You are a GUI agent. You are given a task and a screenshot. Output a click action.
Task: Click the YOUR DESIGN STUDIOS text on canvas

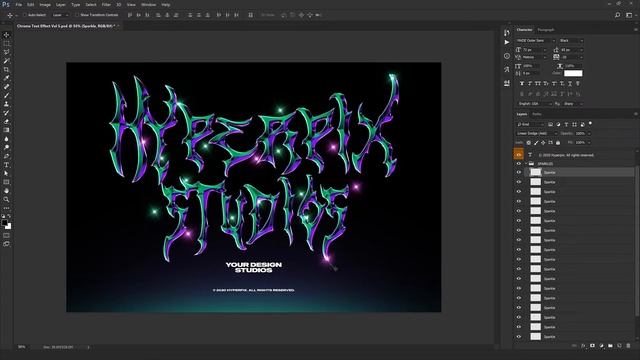(253, 267)
